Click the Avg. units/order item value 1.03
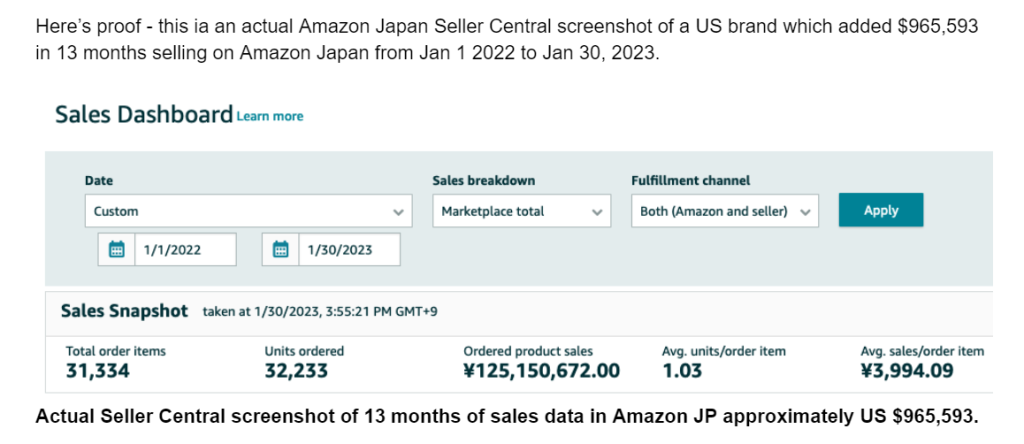This screenshot has width=1024, height=444. tap(682, 371)
